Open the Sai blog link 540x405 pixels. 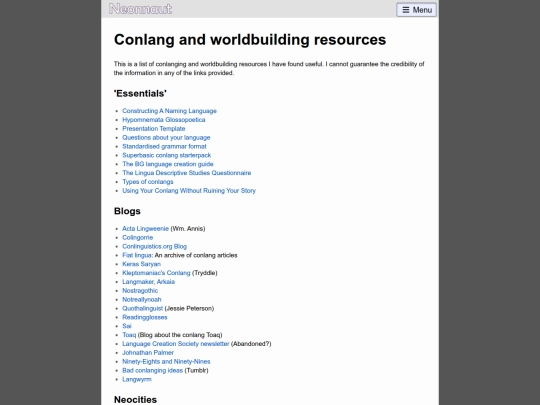127,326
